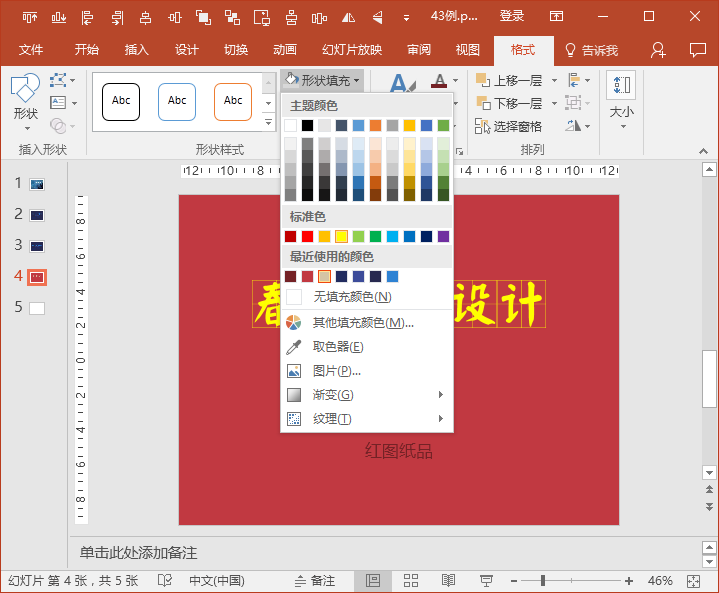719x593 pixels.
Task: Pick the standard yellow color swatch
Action: [x=341, y=237]
